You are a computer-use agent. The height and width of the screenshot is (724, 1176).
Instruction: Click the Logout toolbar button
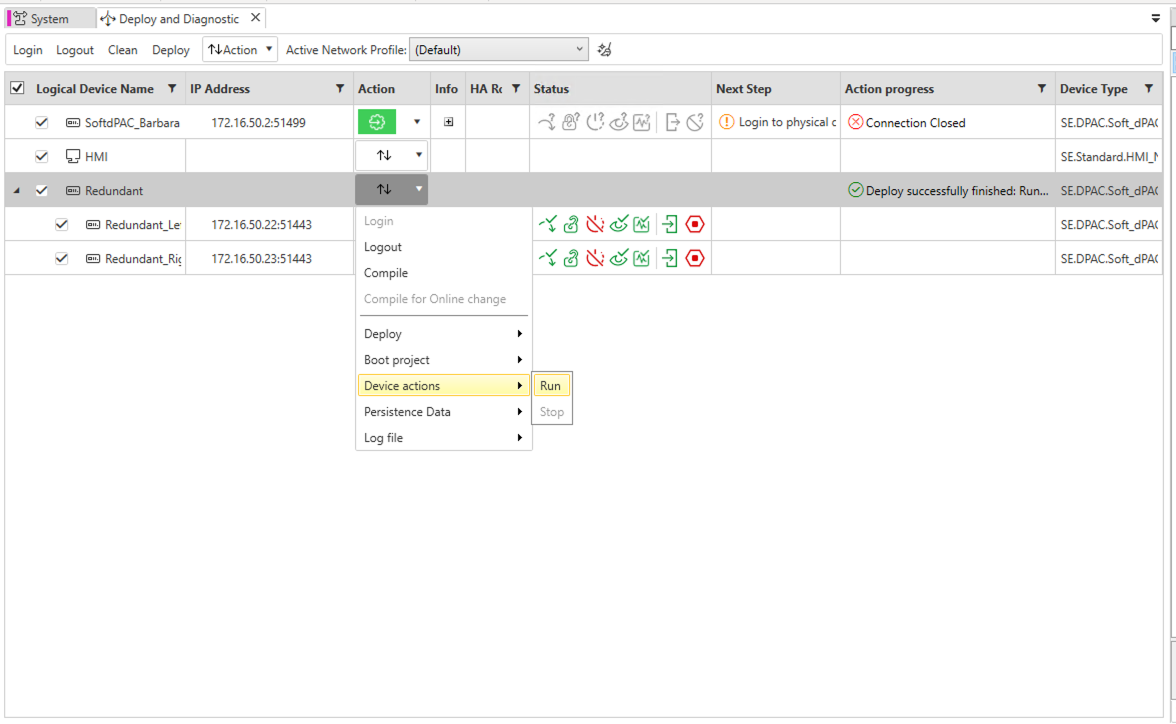(x=75, y=50)
